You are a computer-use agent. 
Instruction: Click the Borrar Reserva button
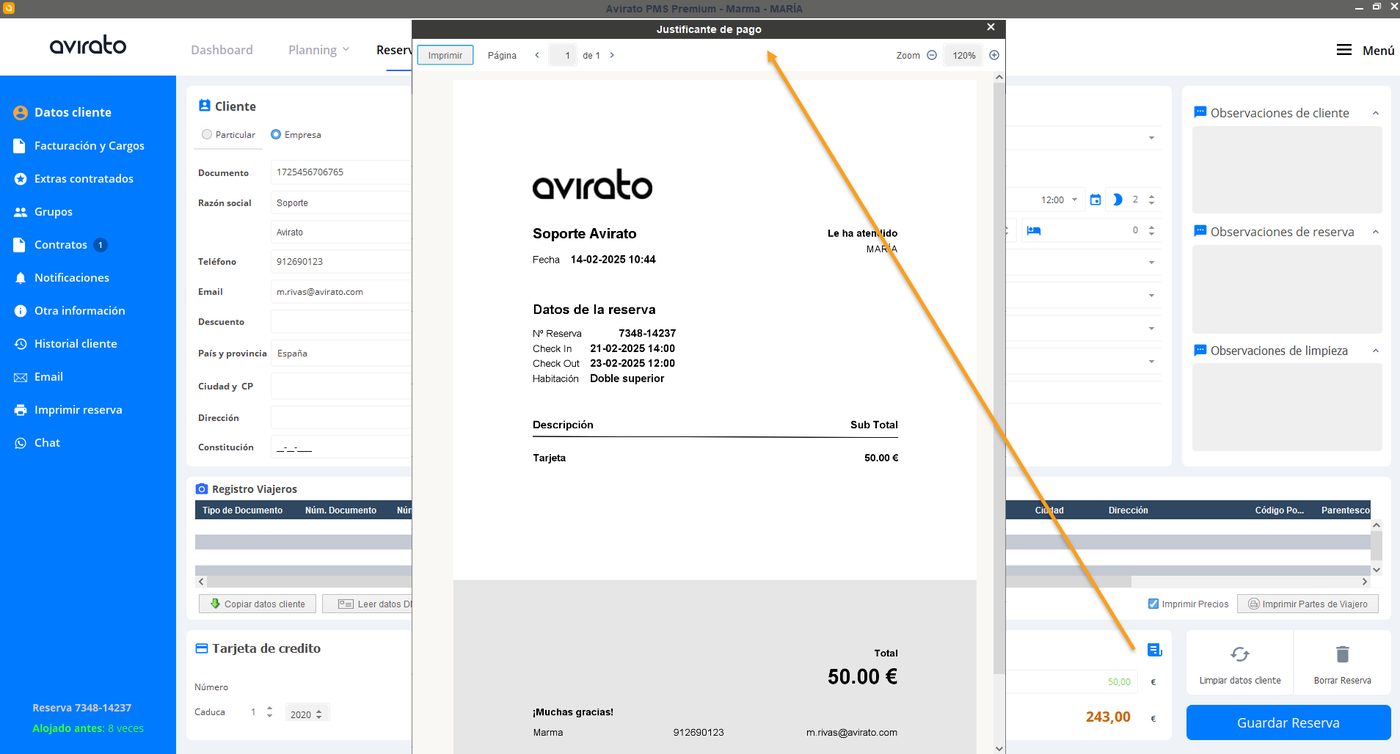(1342, 664)
